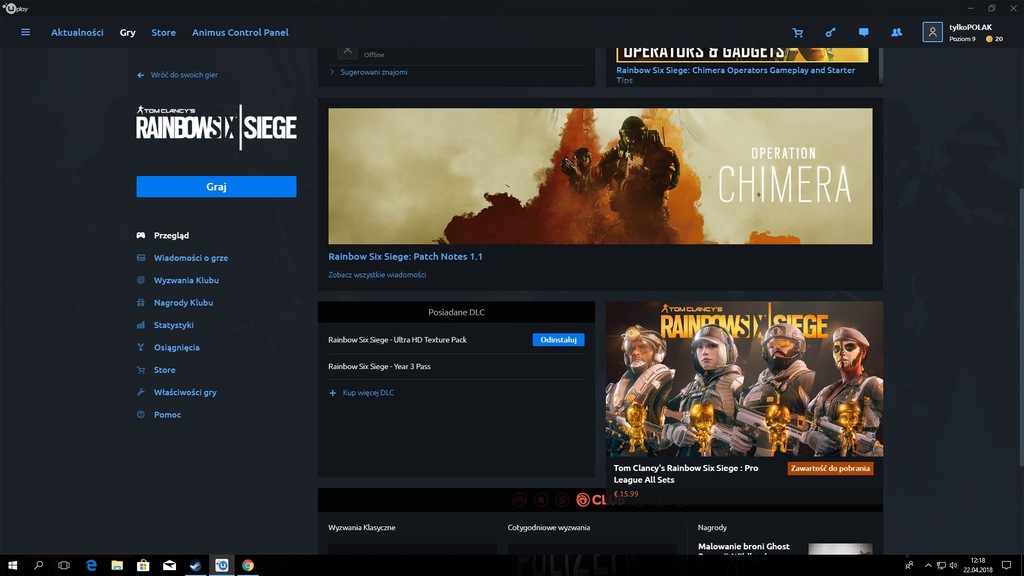Click the tylkoPOLAK username

coord(970,27)
